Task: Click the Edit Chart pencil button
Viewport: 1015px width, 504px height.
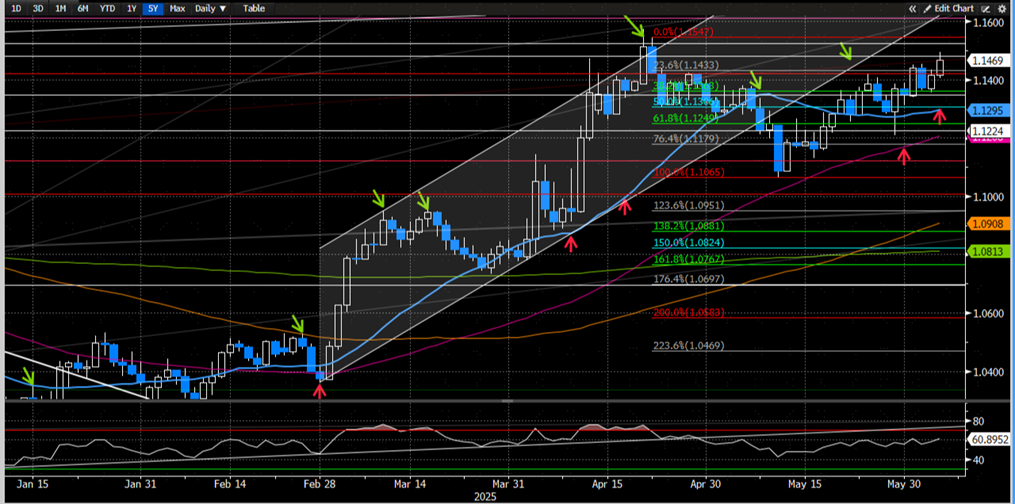Action: tap(948, 8)
